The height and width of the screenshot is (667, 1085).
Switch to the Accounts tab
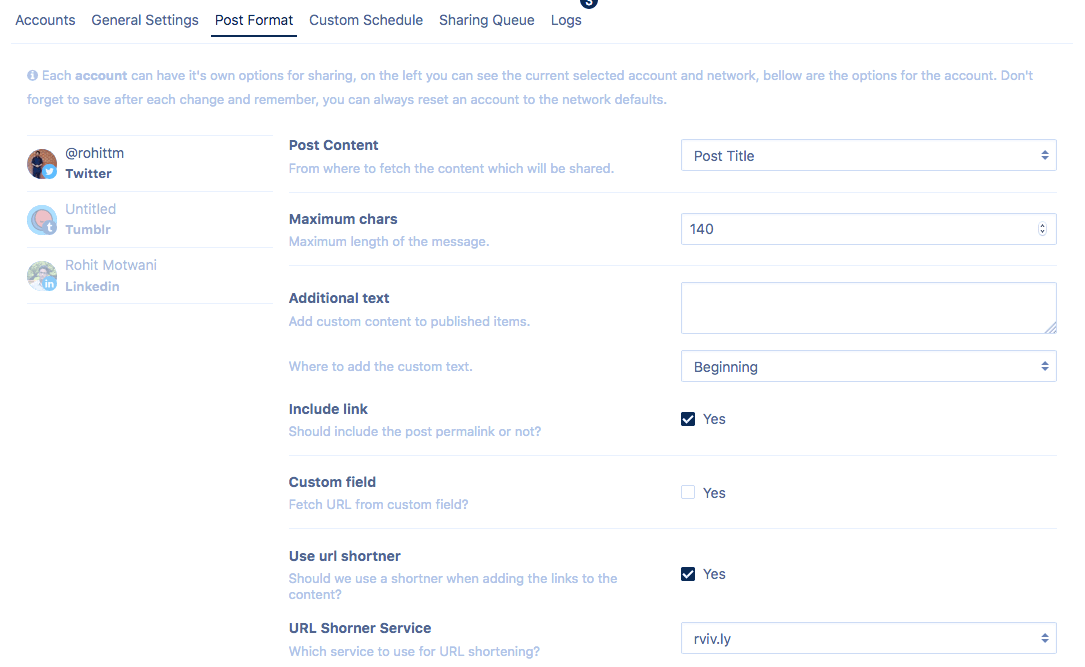point(45,20)
